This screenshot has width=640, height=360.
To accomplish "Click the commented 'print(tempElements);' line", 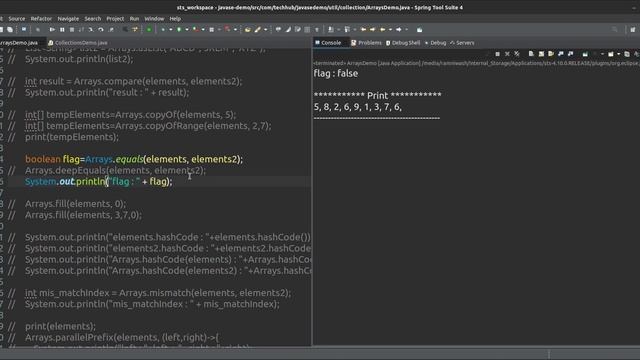I will coord(72,137).
